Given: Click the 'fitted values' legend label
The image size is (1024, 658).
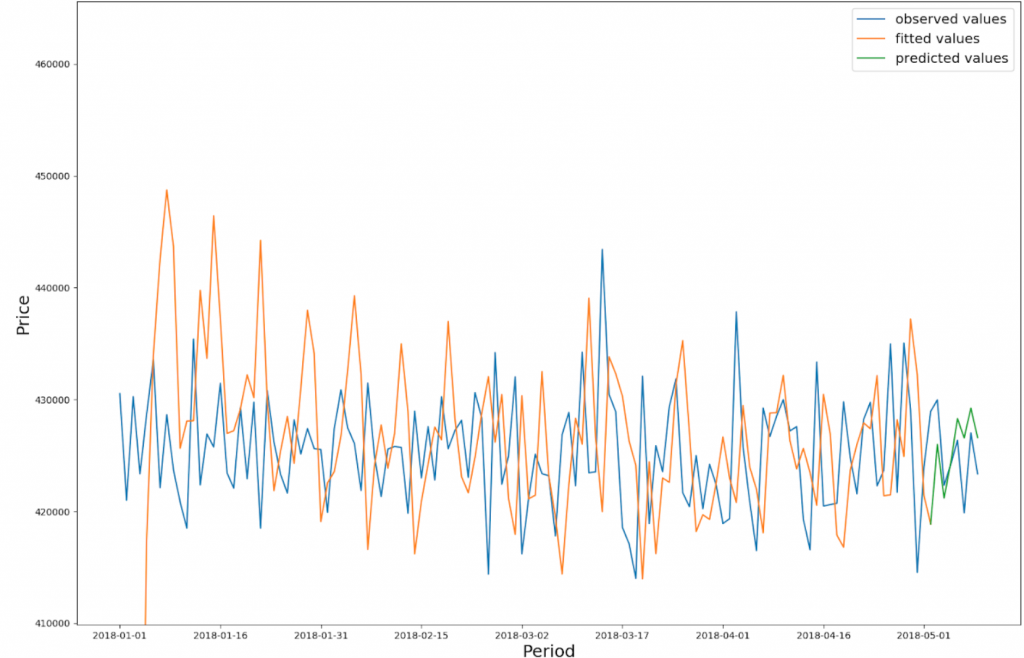Looking at the screenshot, I should pos(937,39).
